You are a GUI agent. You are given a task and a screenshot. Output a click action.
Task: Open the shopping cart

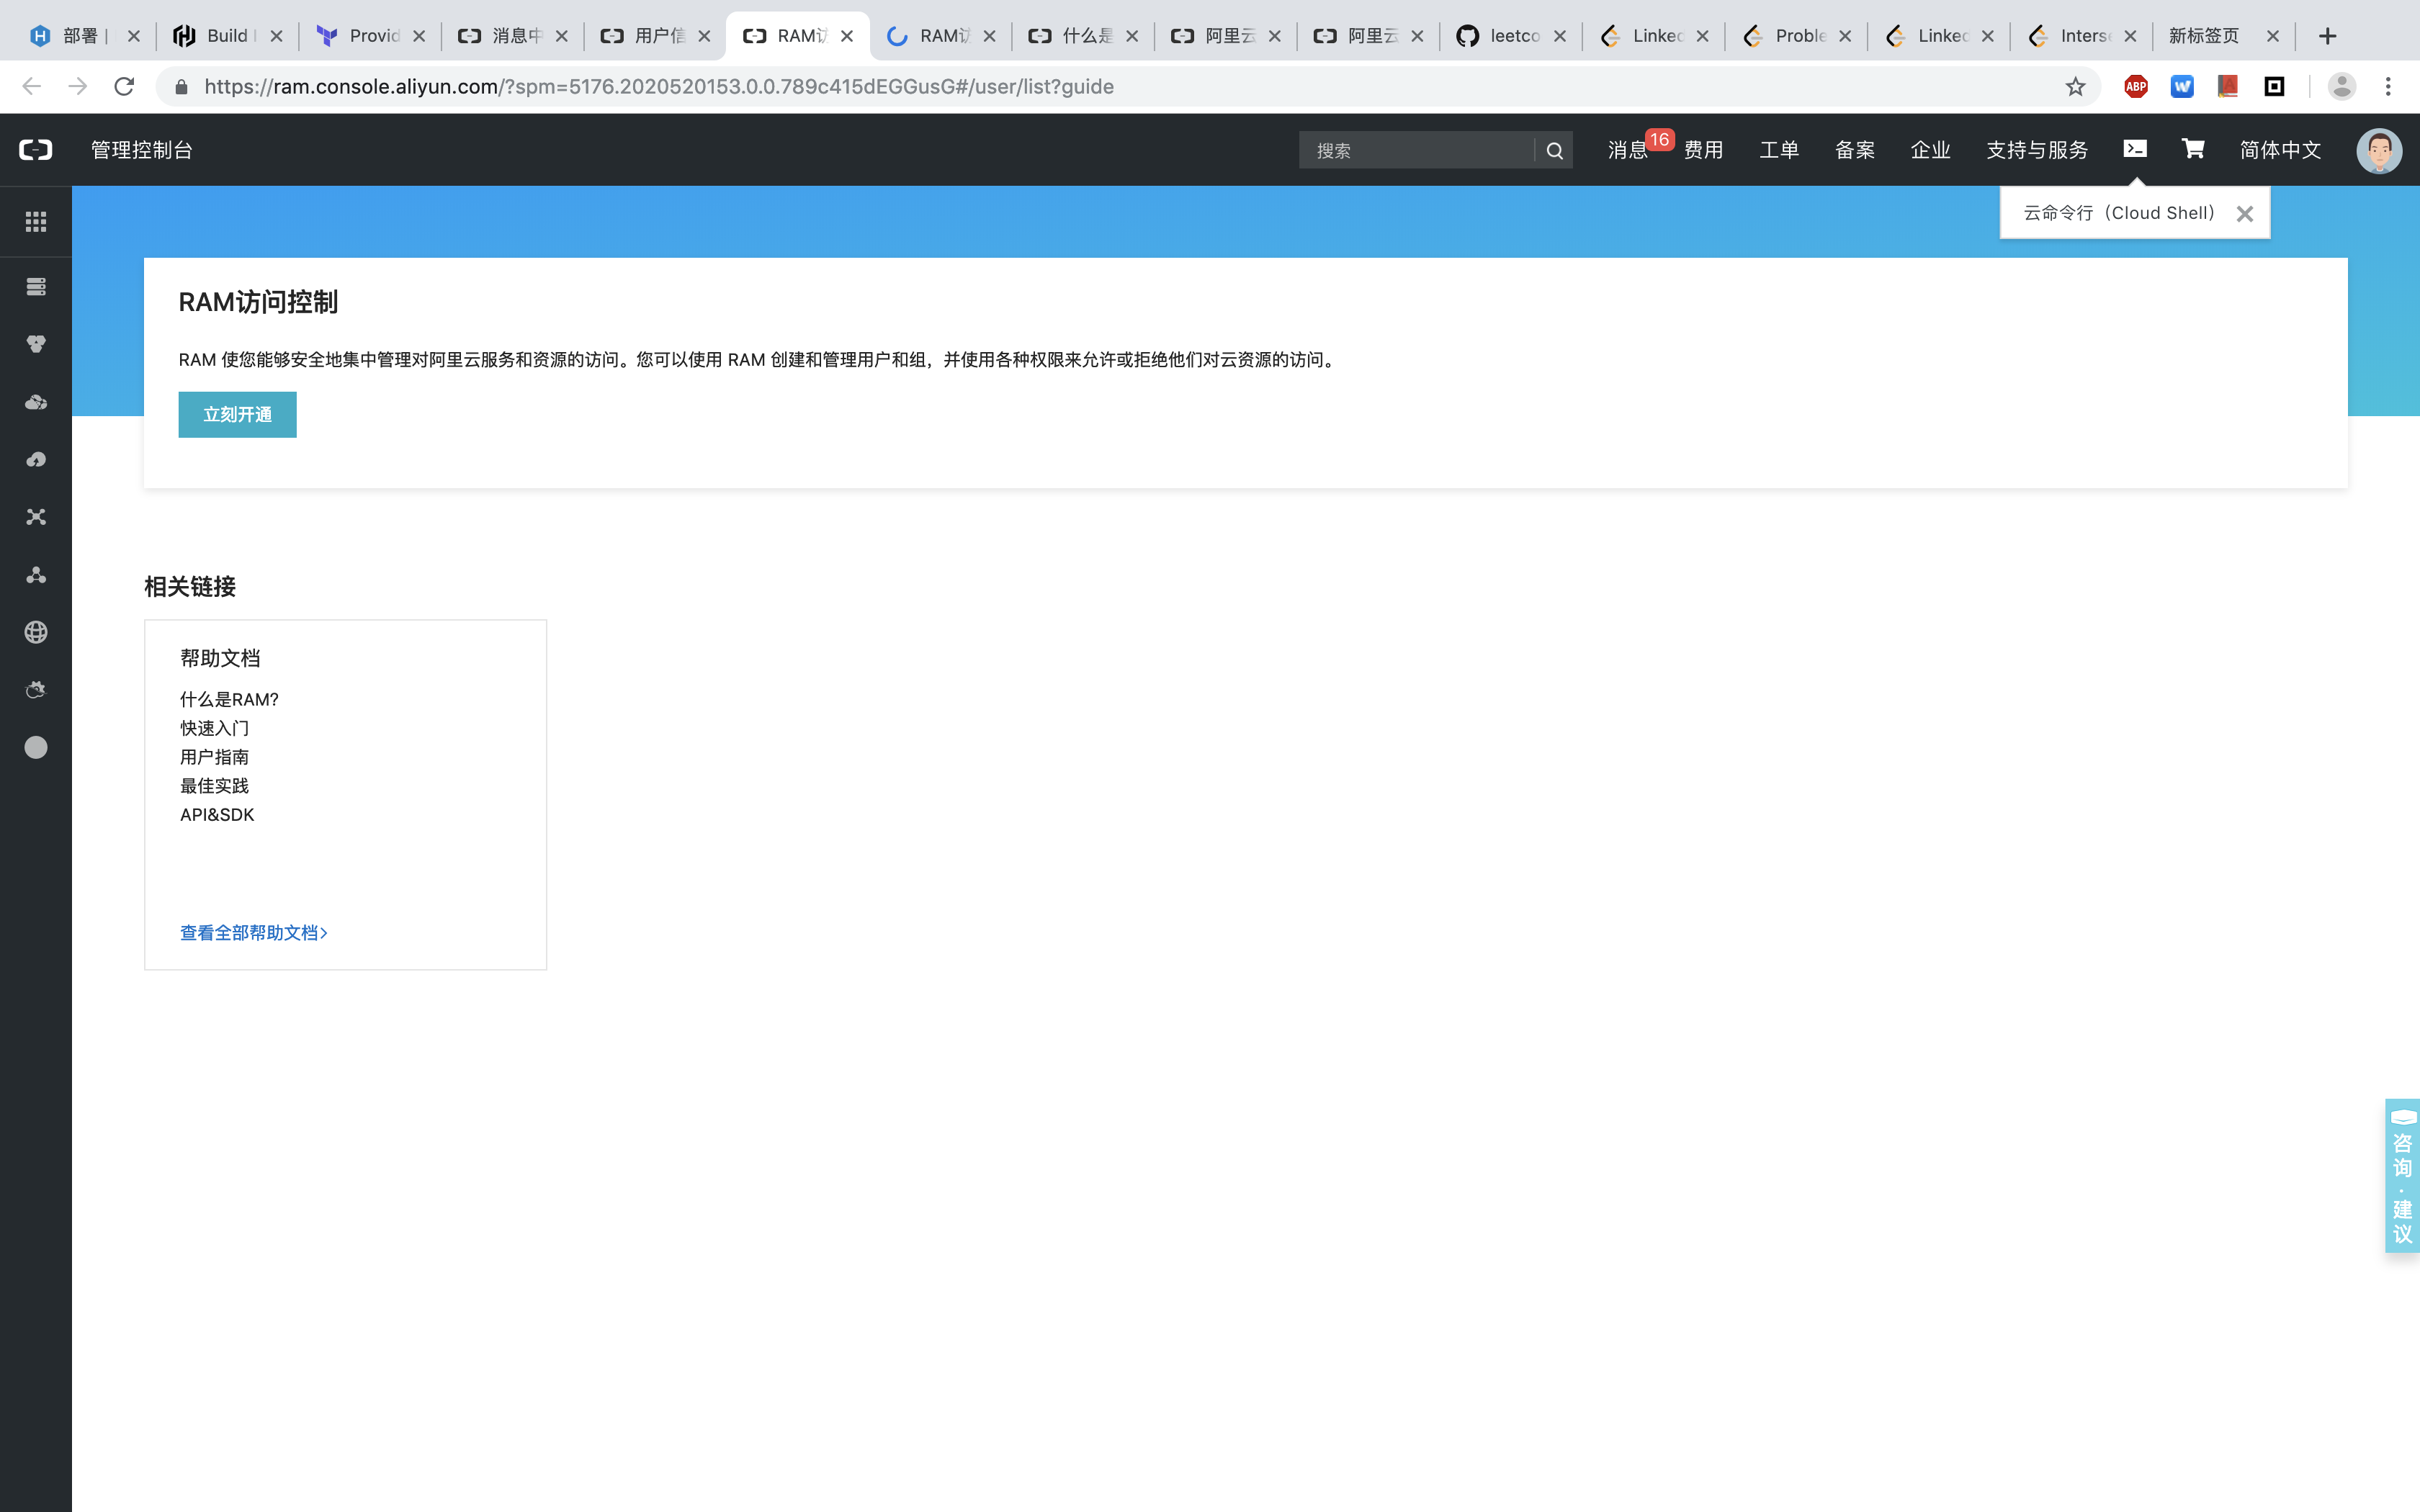2192,148
